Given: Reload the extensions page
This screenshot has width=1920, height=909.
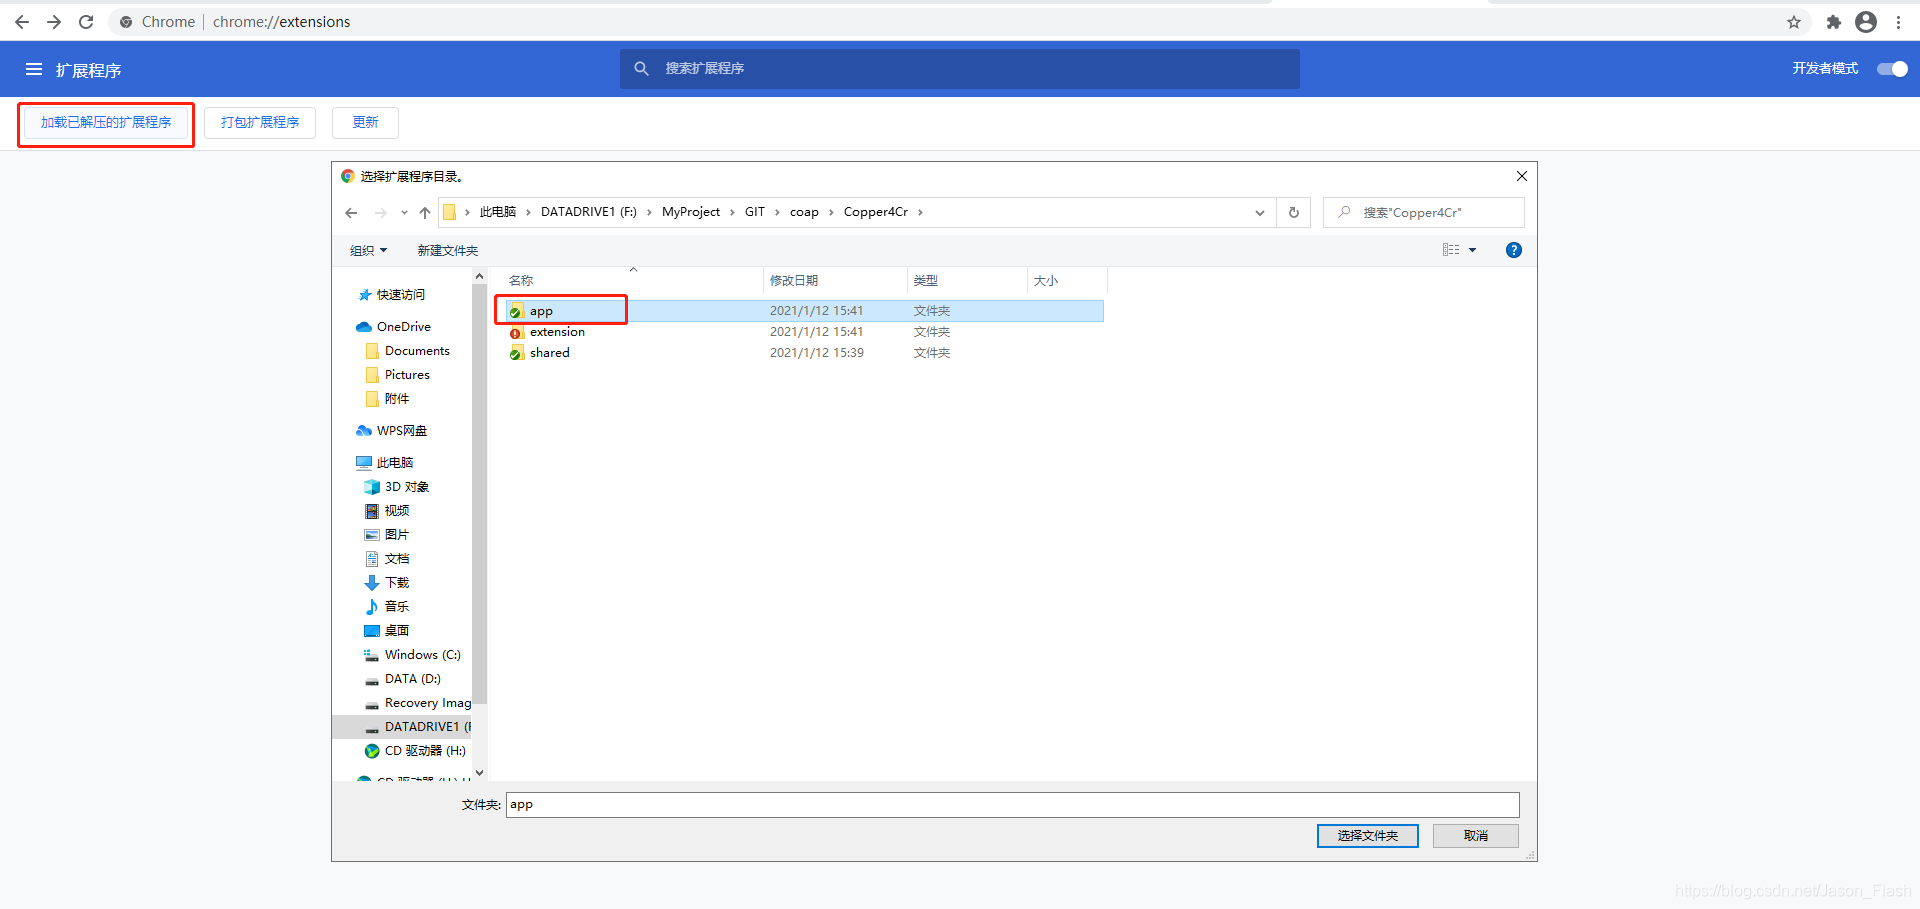Looking at the screenshot, I should coord(86,21).
